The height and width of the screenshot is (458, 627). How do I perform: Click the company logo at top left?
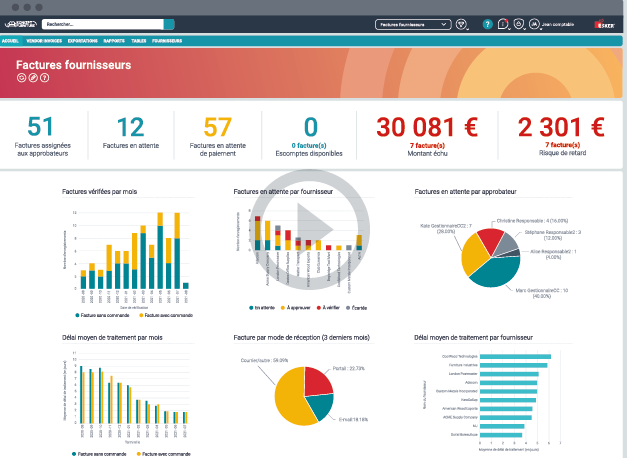pyautogui.click(x=21, y=24)
